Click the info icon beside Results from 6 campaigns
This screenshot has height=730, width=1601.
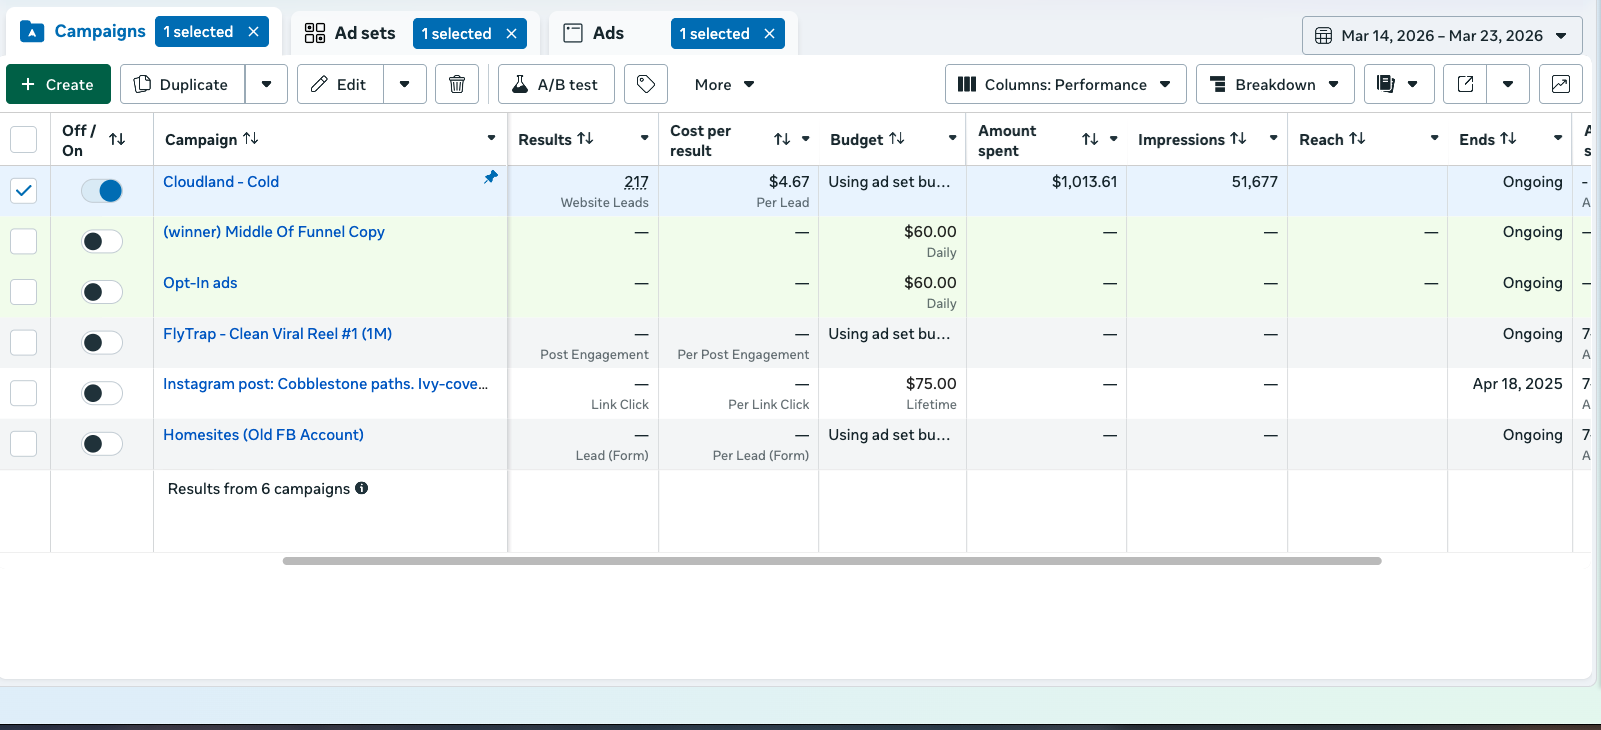(362, 488)
